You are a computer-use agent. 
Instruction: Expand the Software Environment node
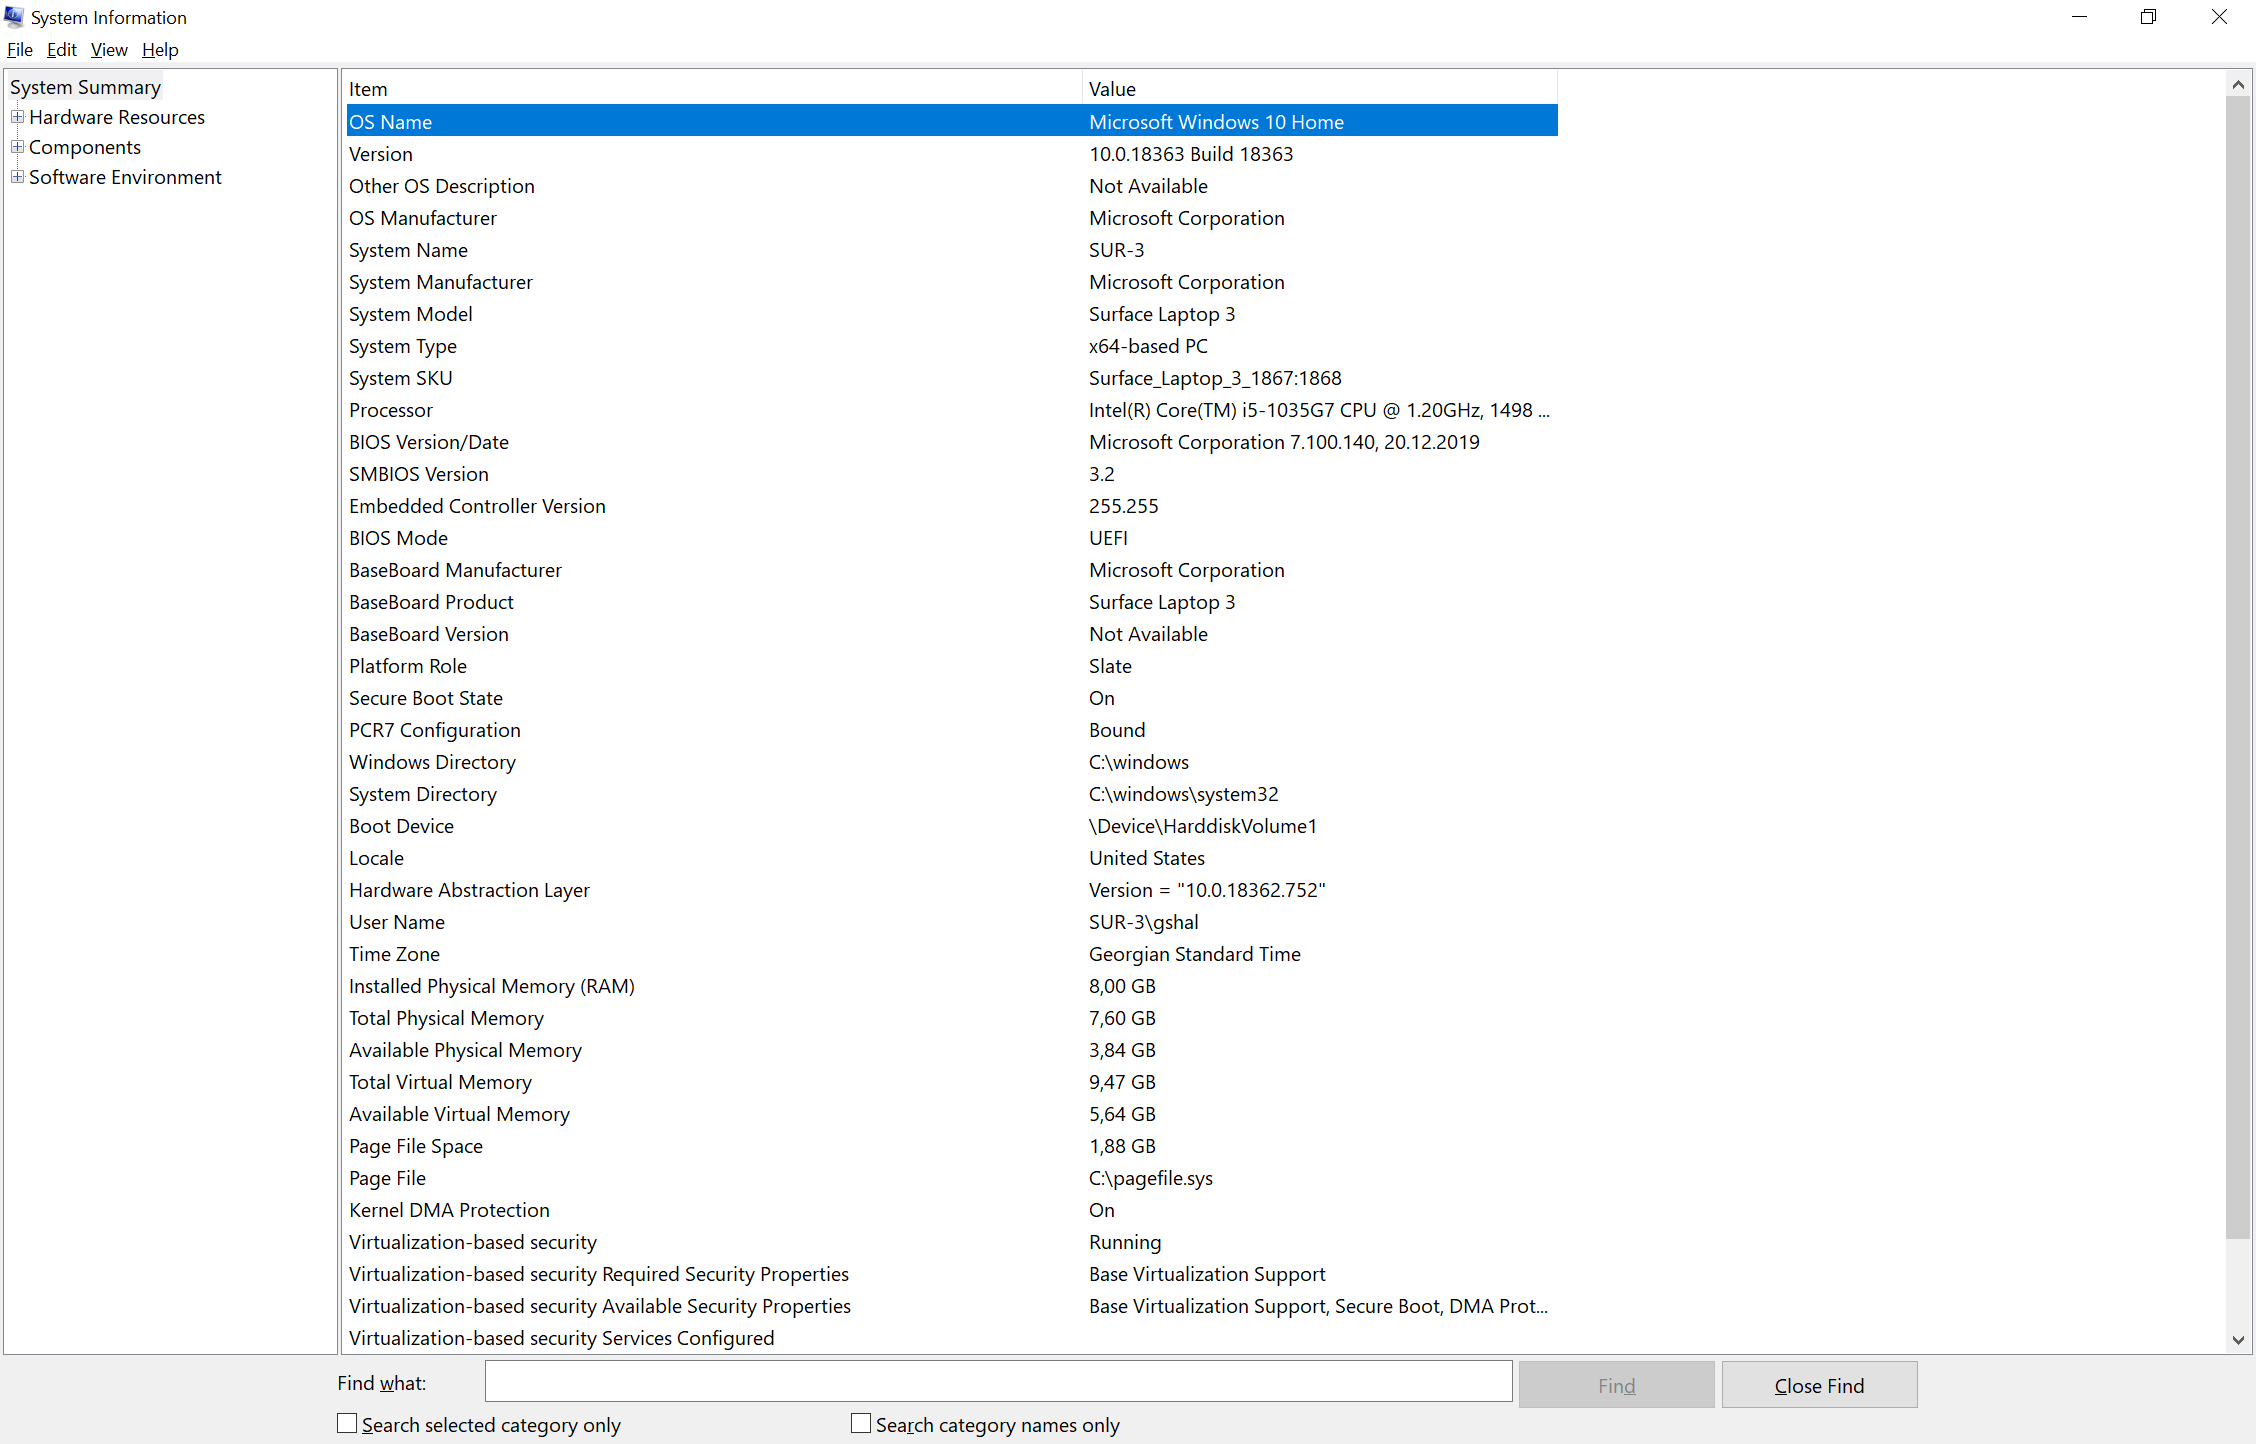[x=17, y=177]
